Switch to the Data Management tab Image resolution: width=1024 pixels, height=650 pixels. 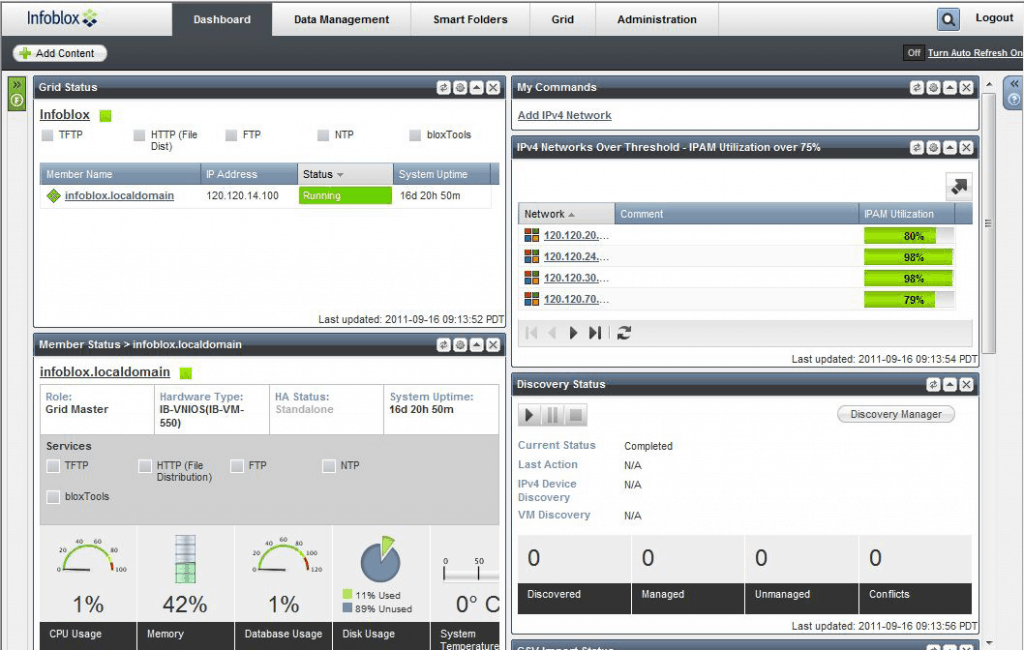tap(340, 18)
